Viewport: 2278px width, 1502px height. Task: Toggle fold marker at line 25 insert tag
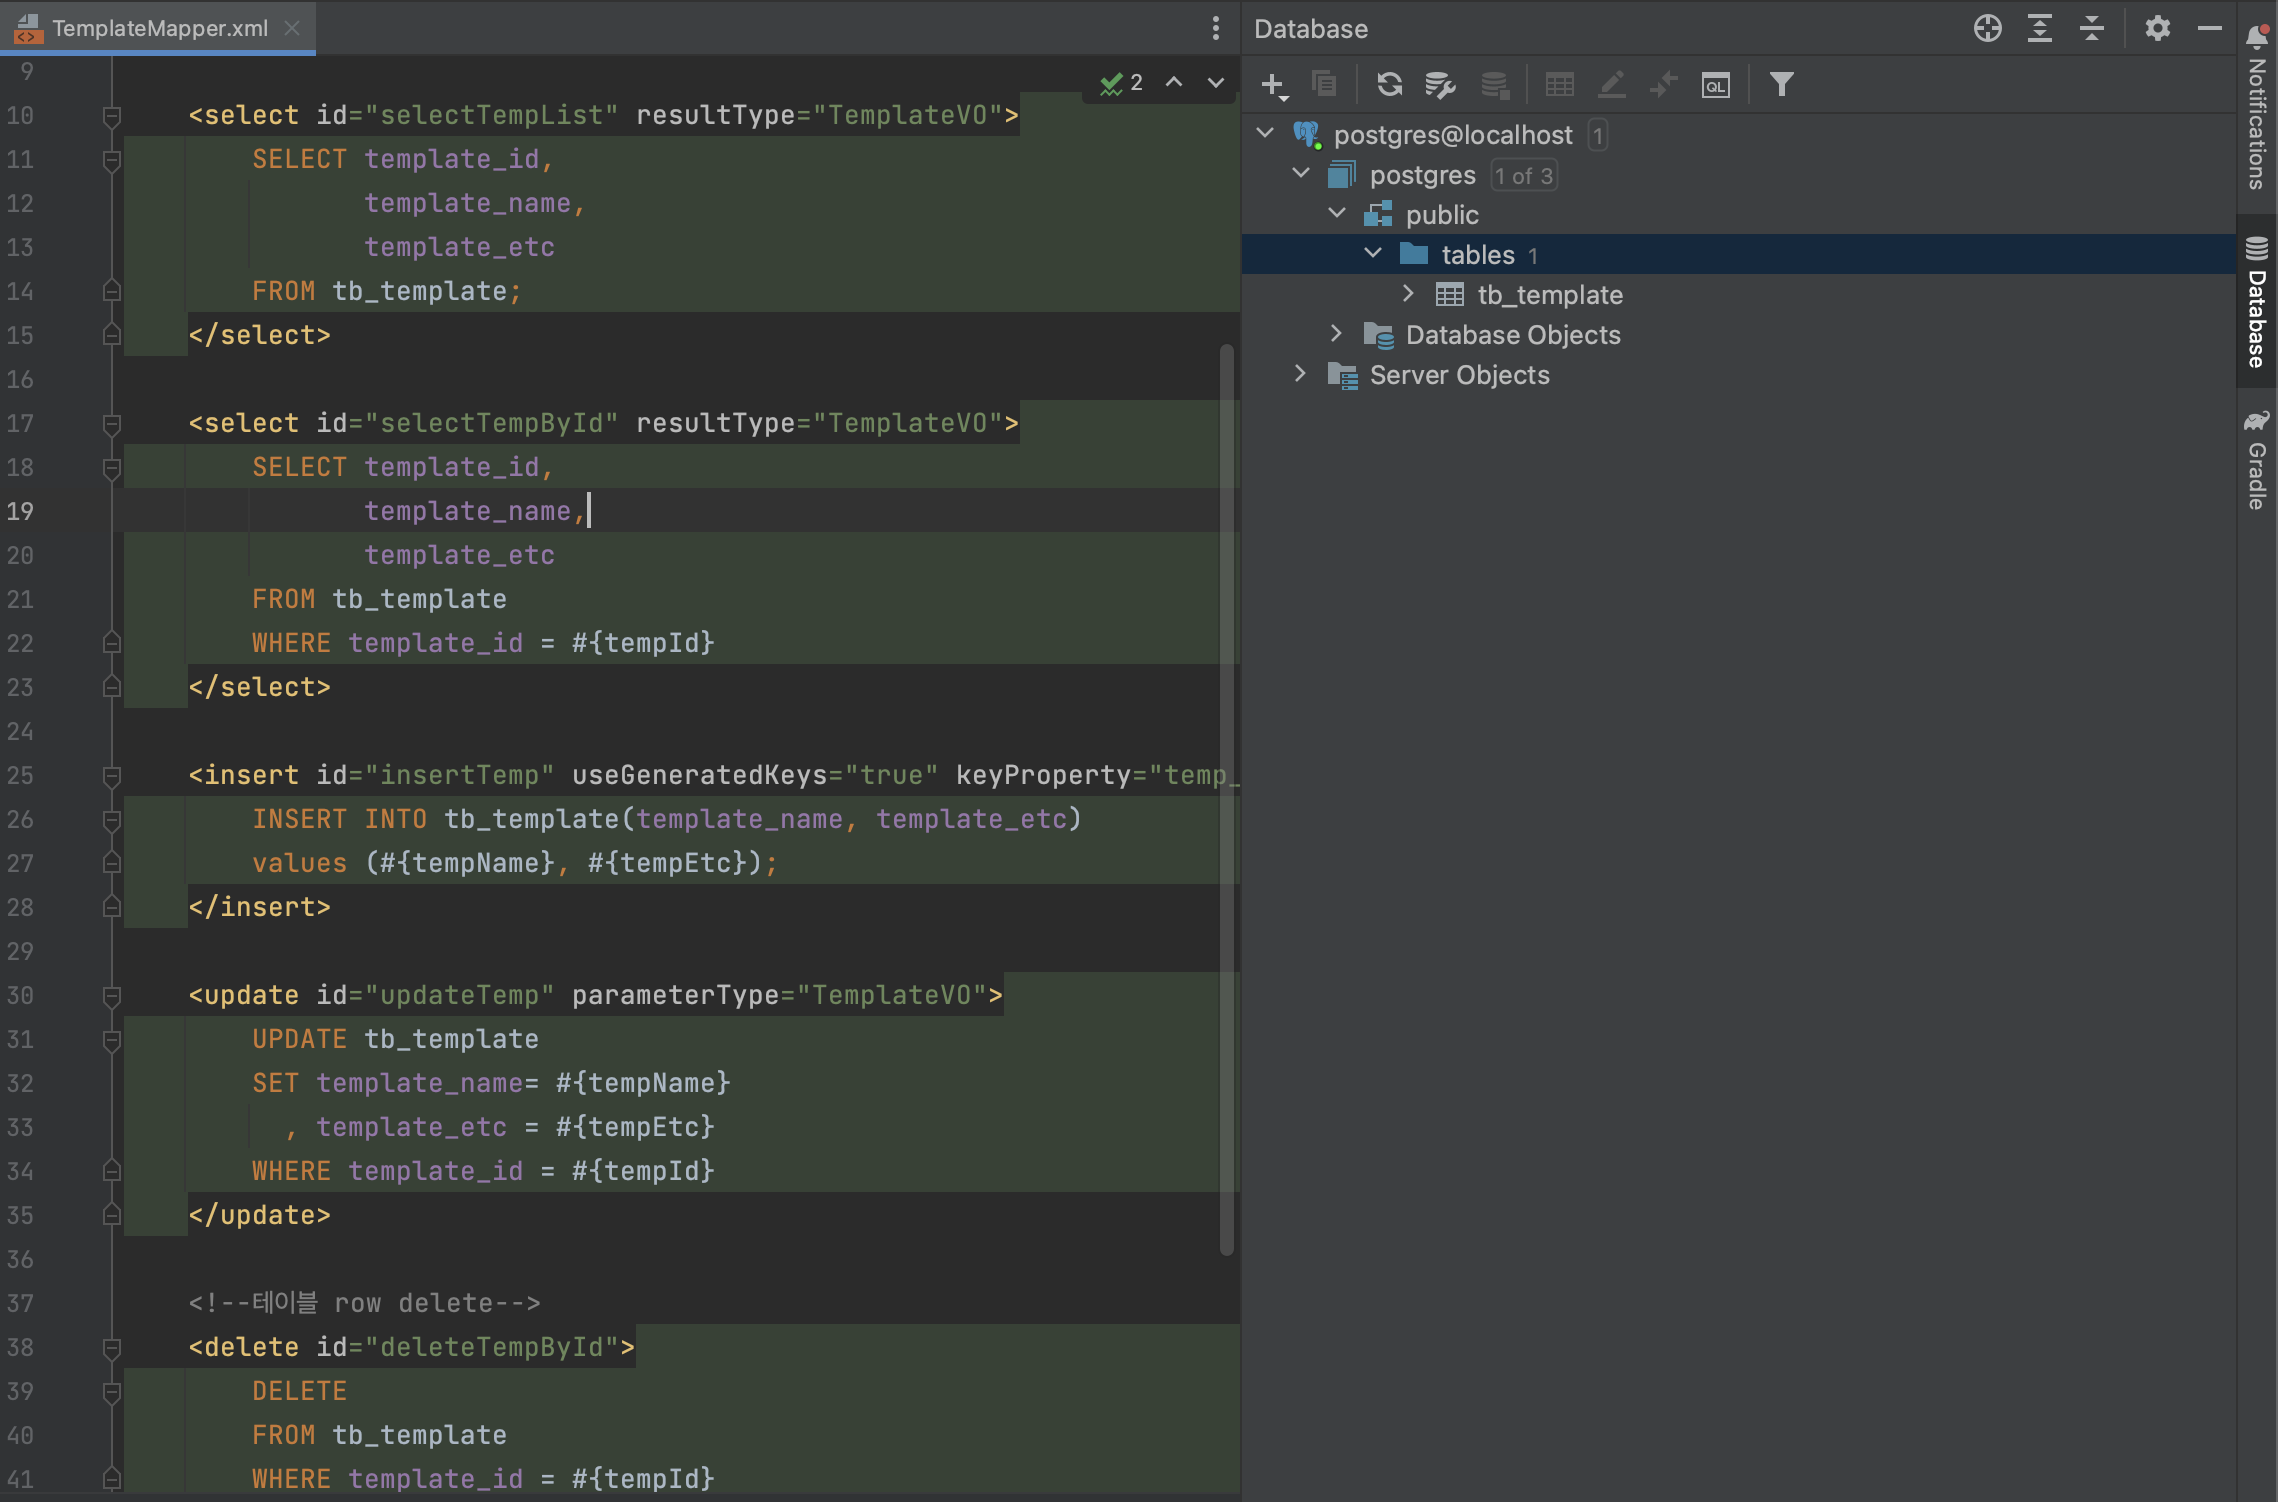[112, 776]
